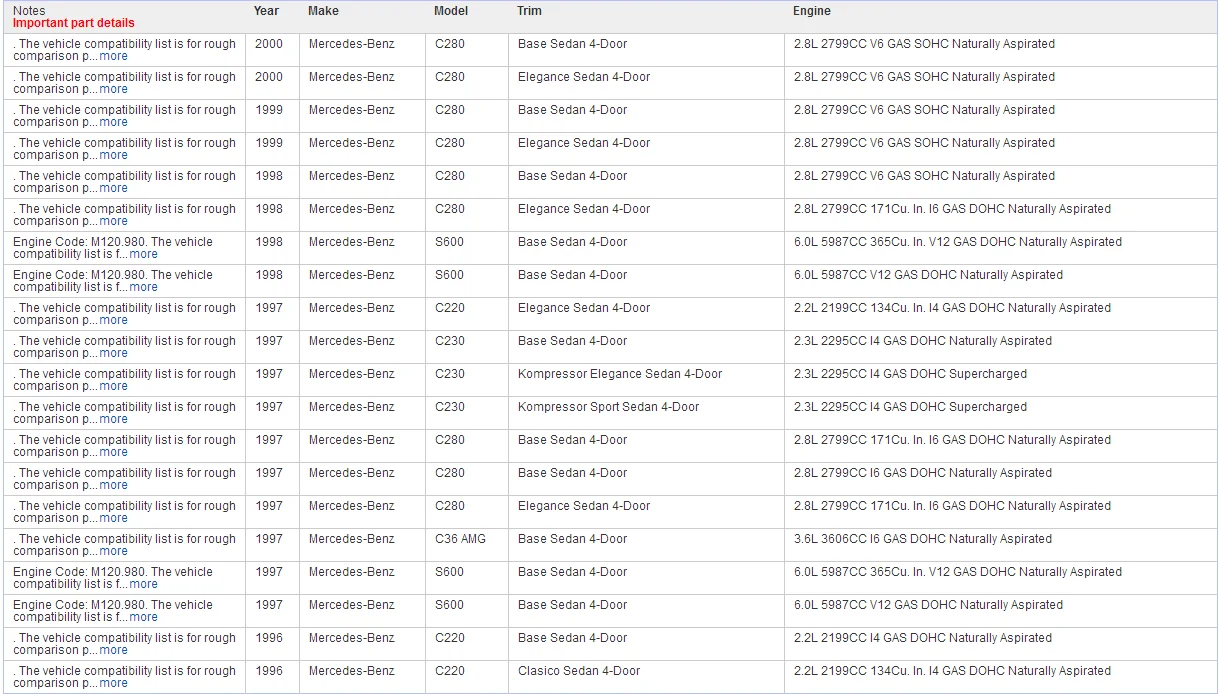Select 'Kompressor Elegance Sedan 4-Door' trim cell
The width and height of the screenshot is (1219, 695).
tap(620, 374)
